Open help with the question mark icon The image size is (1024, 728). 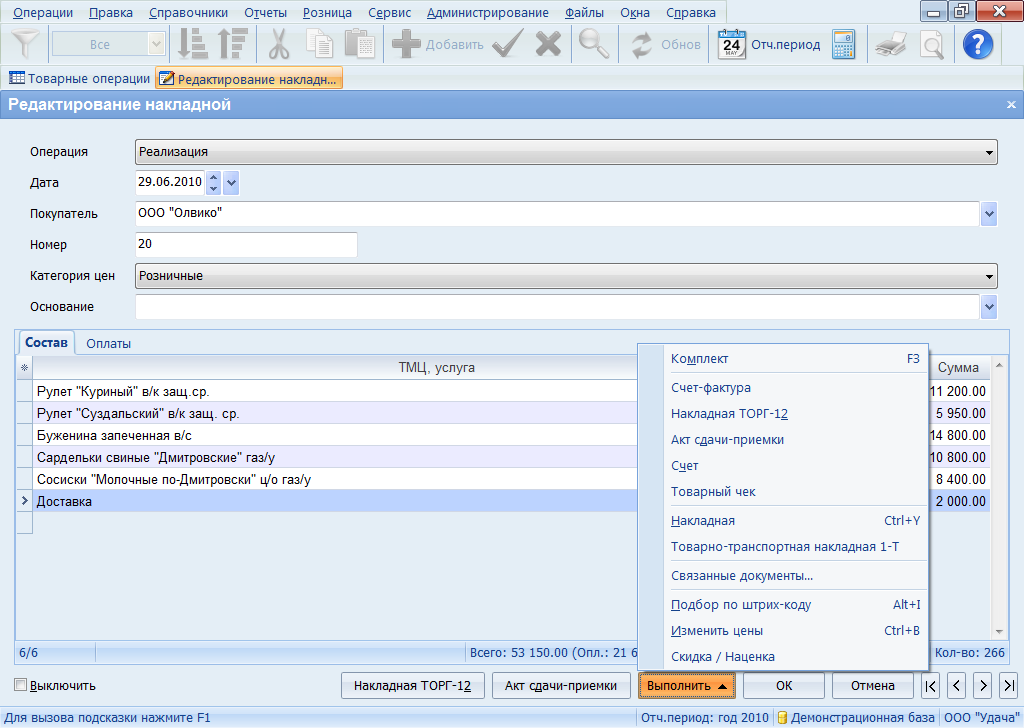[976, 45]
